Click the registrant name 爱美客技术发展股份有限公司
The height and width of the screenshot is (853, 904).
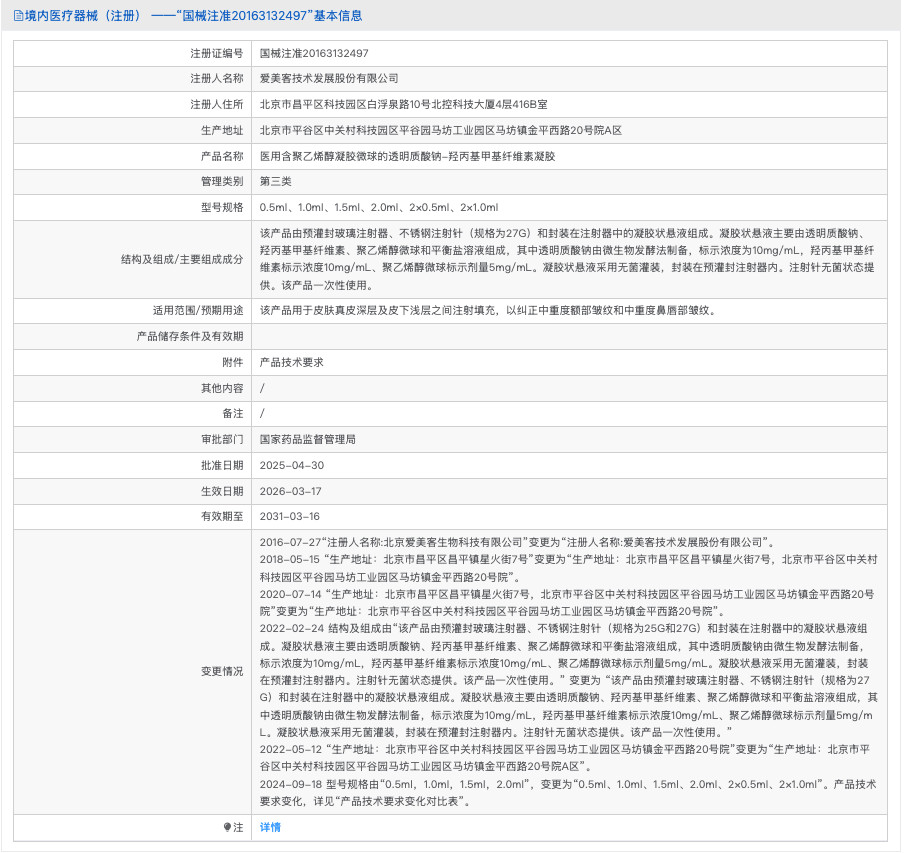(329, 78)
